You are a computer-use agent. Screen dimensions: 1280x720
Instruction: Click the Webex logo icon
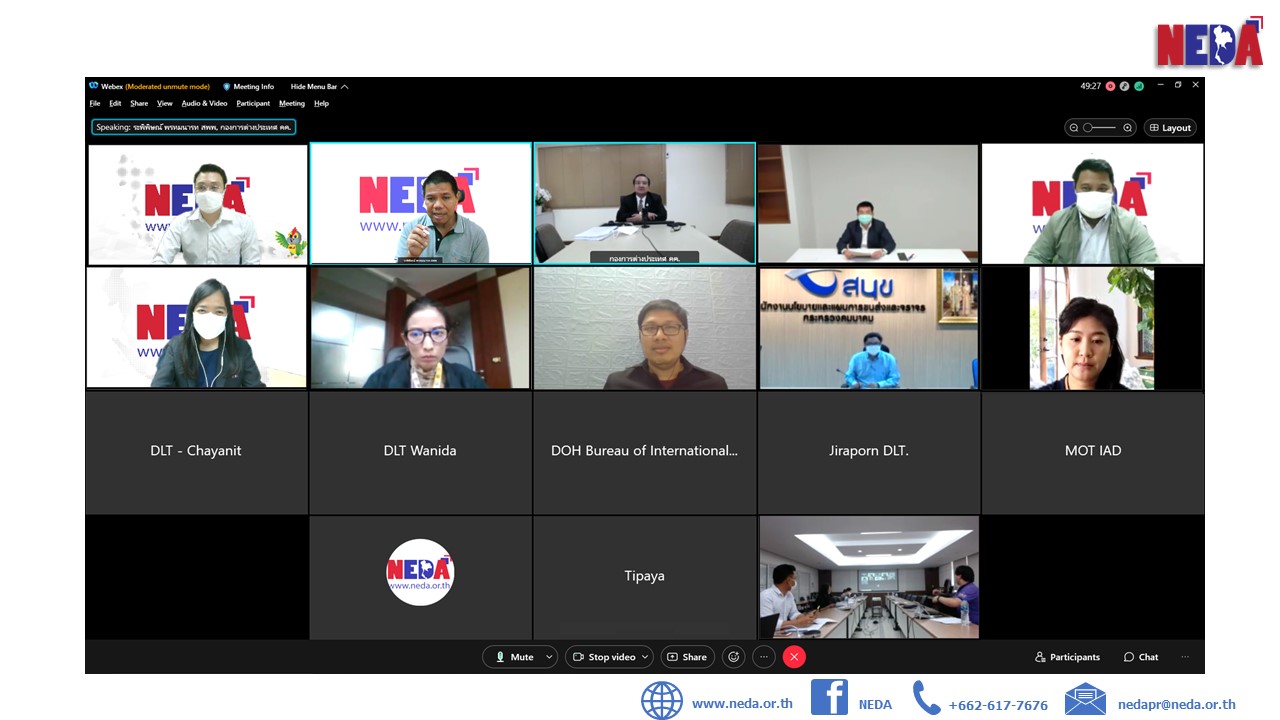click(93, 86)
